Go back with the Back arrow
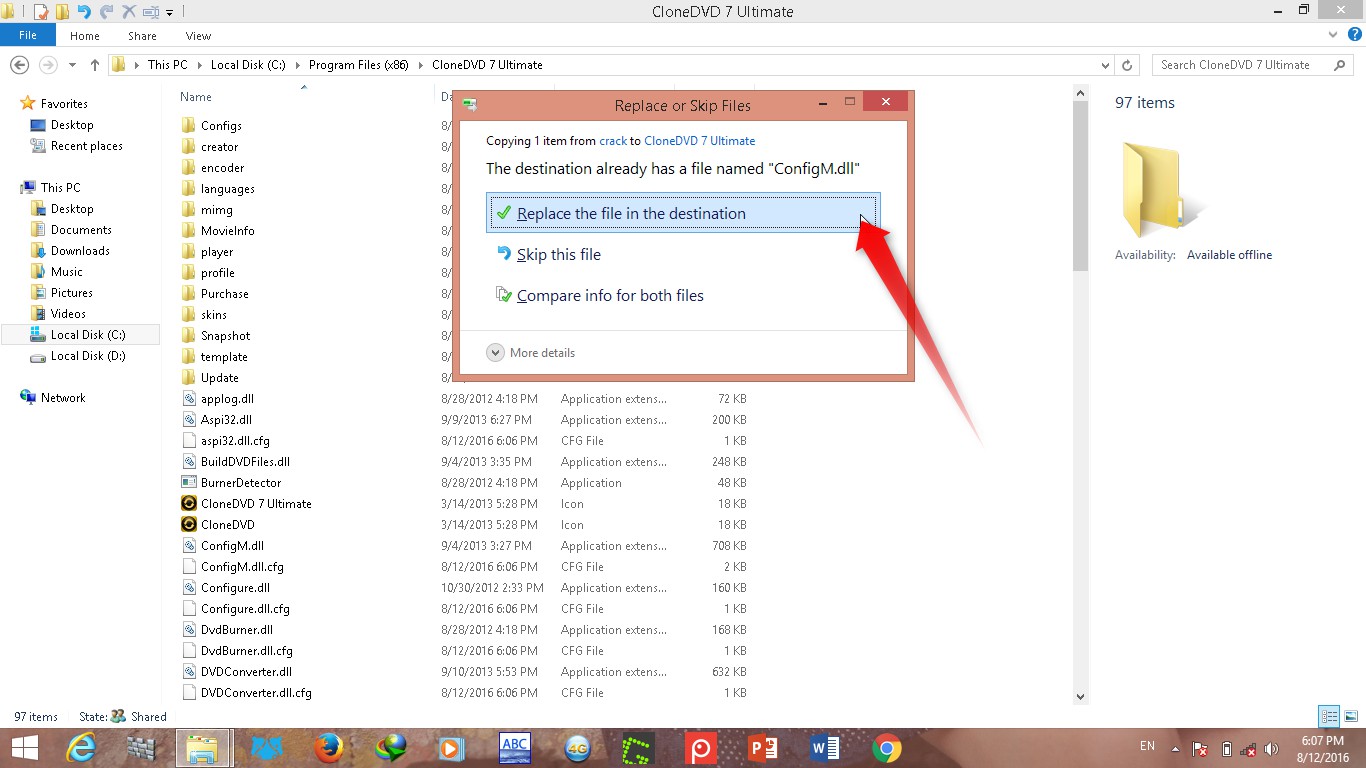The width and height of the screenshot is (1366, 768). (19, 64)
